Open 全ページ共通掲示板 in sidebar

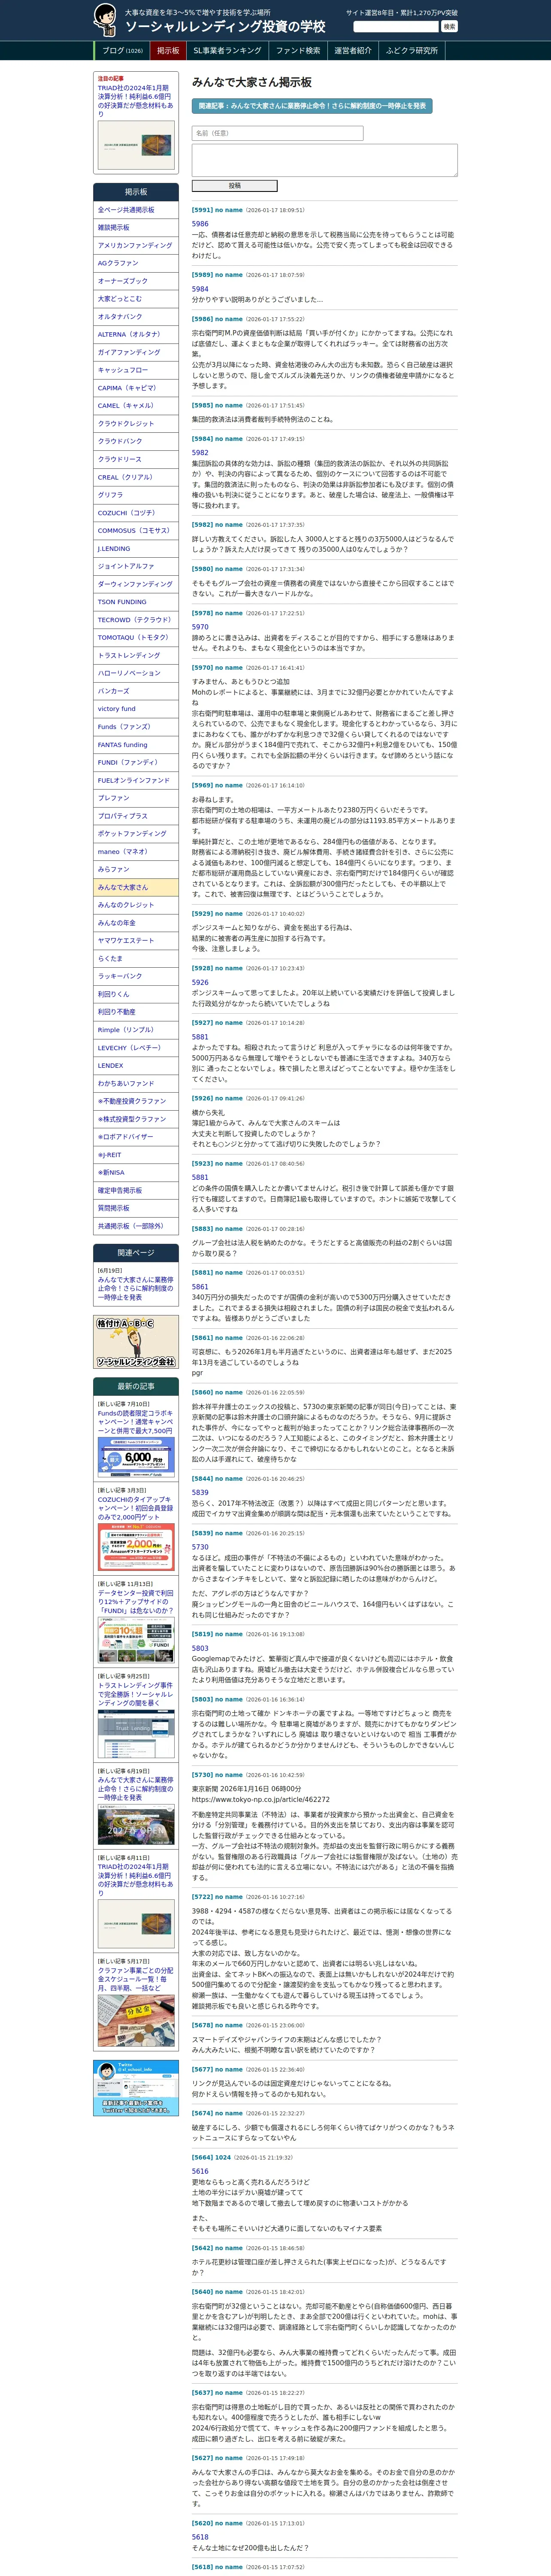pos(136,210)
